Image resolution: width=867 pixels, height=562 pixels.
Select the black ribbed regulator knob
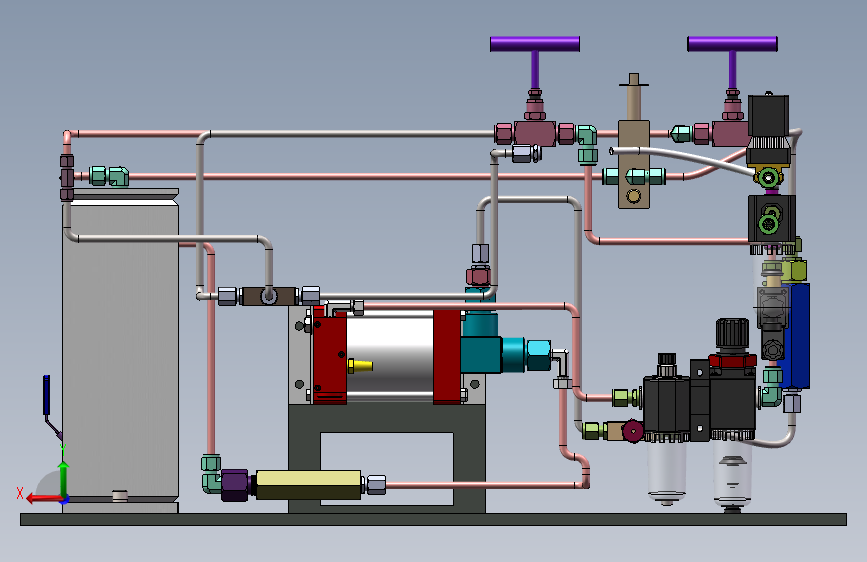[x=732, y=335]
